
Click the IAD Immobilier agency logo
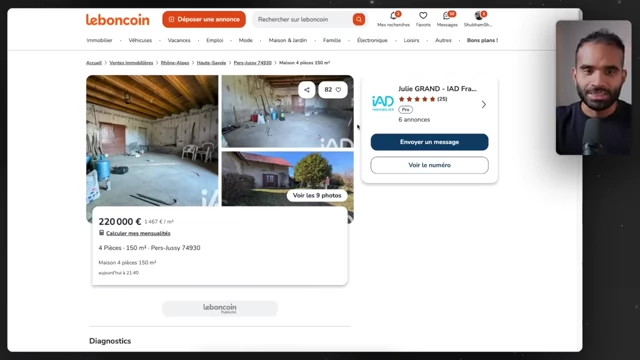[383, 103]
